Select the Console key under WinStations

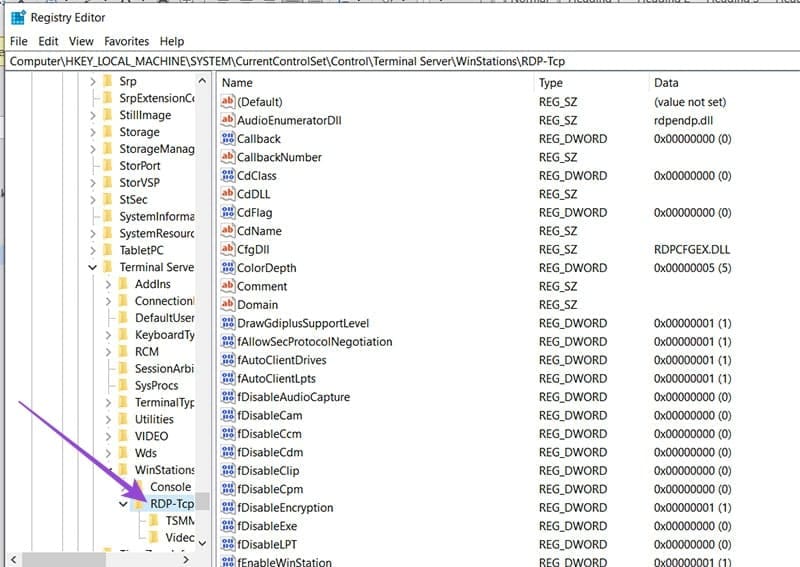tap(170, 486)
